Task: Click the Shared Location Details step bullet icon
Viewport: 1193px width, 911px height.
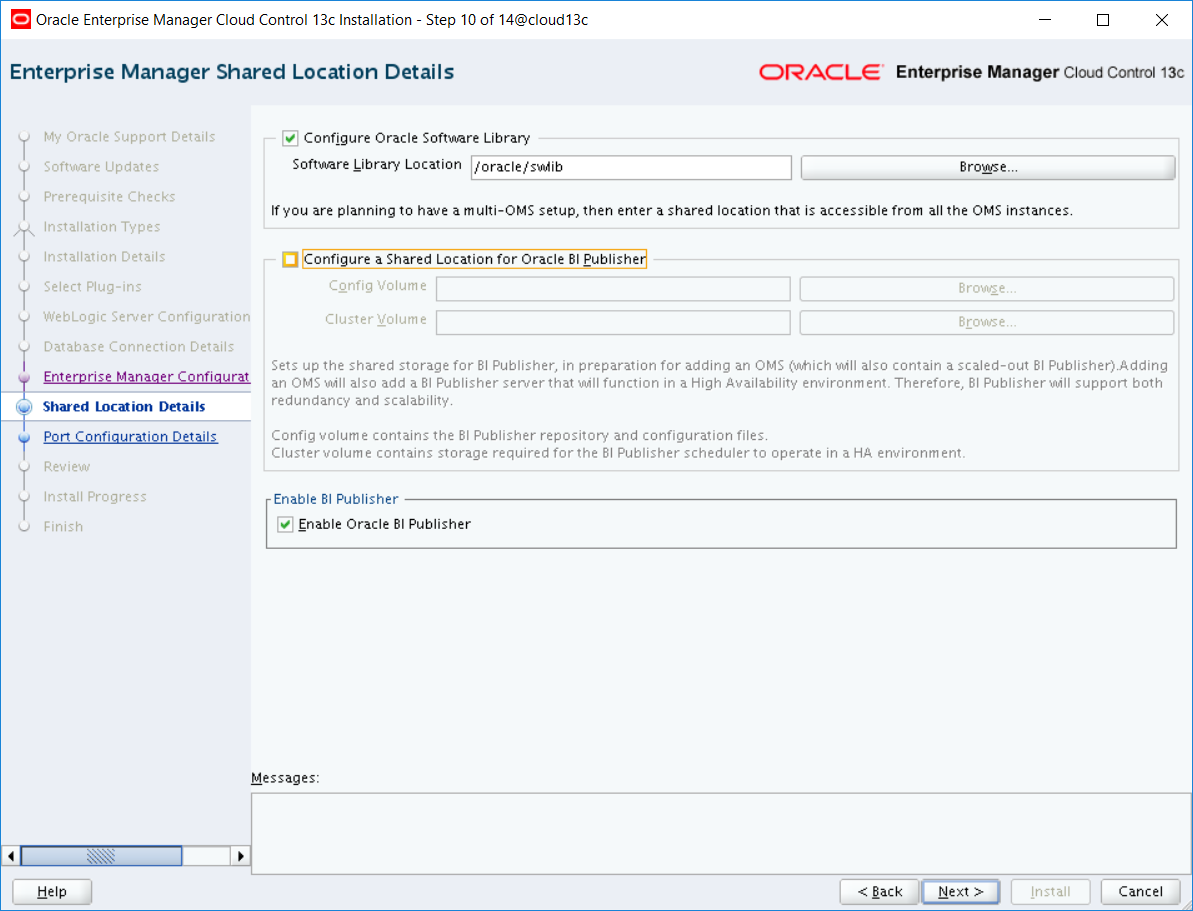Action: 24,407
